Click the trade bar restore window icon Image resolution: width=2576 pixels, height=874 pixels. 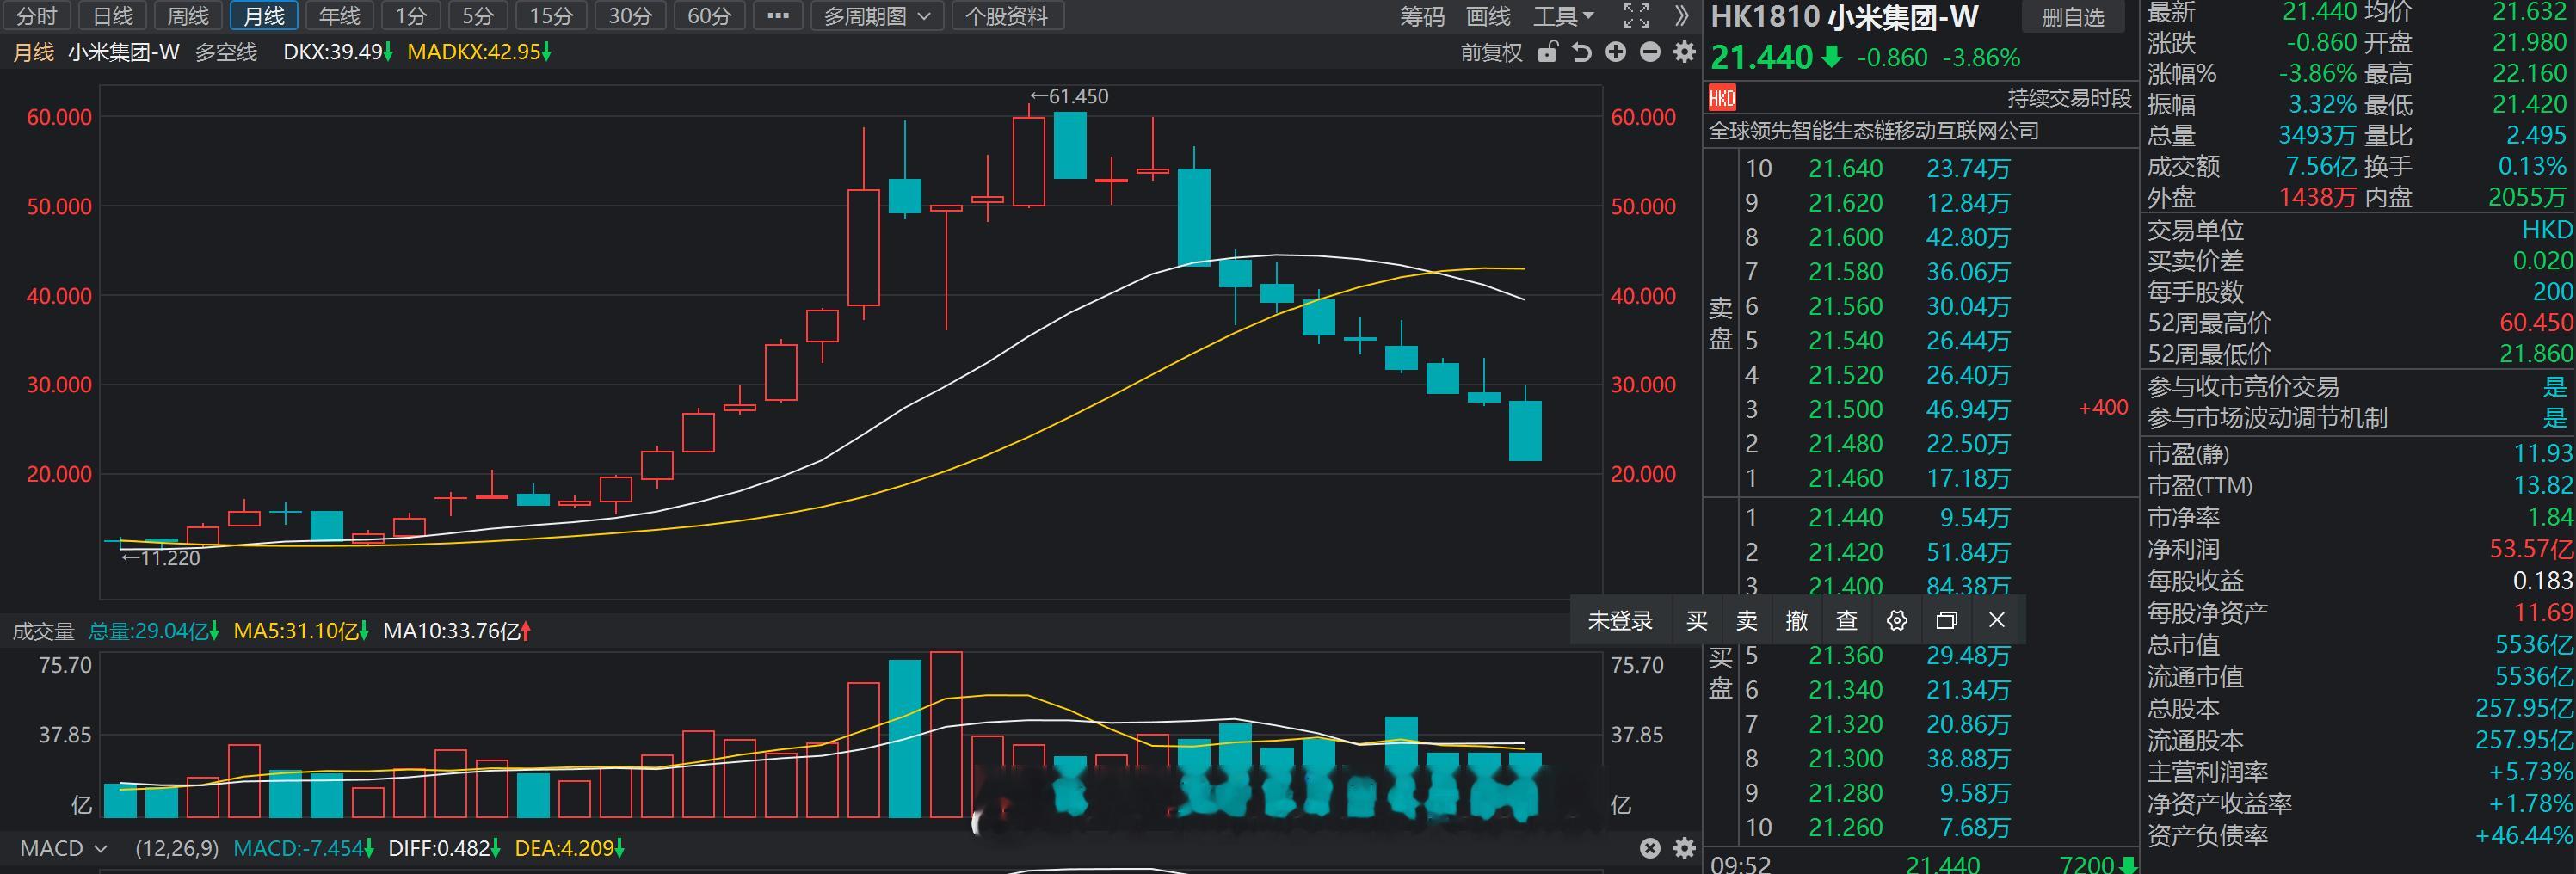coord(1946,621)
